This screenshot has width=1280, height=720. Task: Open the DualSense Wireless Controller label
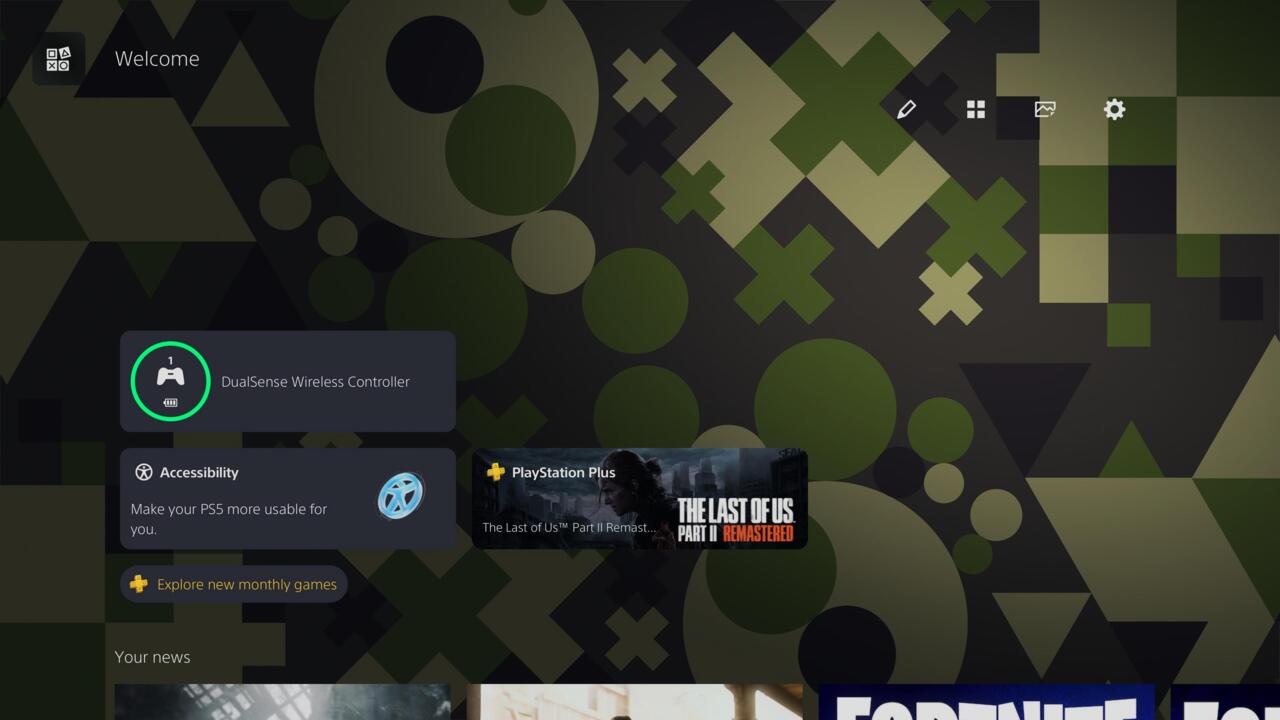point(315,382)
